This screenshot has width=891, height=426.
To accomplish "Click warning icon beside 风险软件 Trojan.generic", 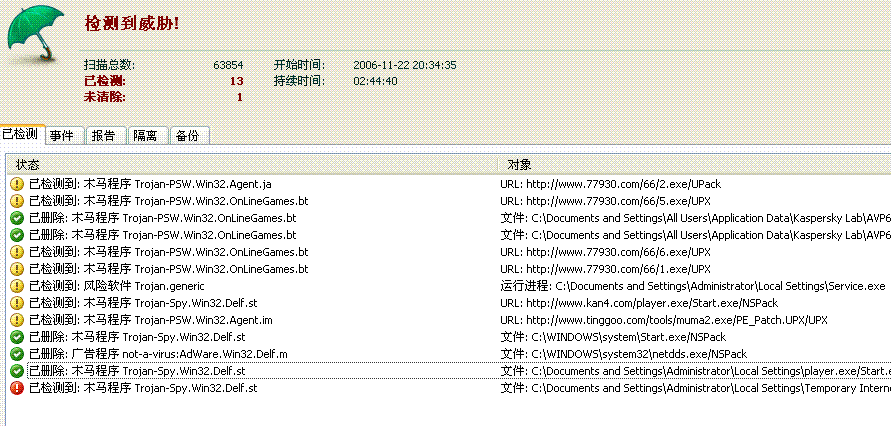I will [x=17, y=286].
